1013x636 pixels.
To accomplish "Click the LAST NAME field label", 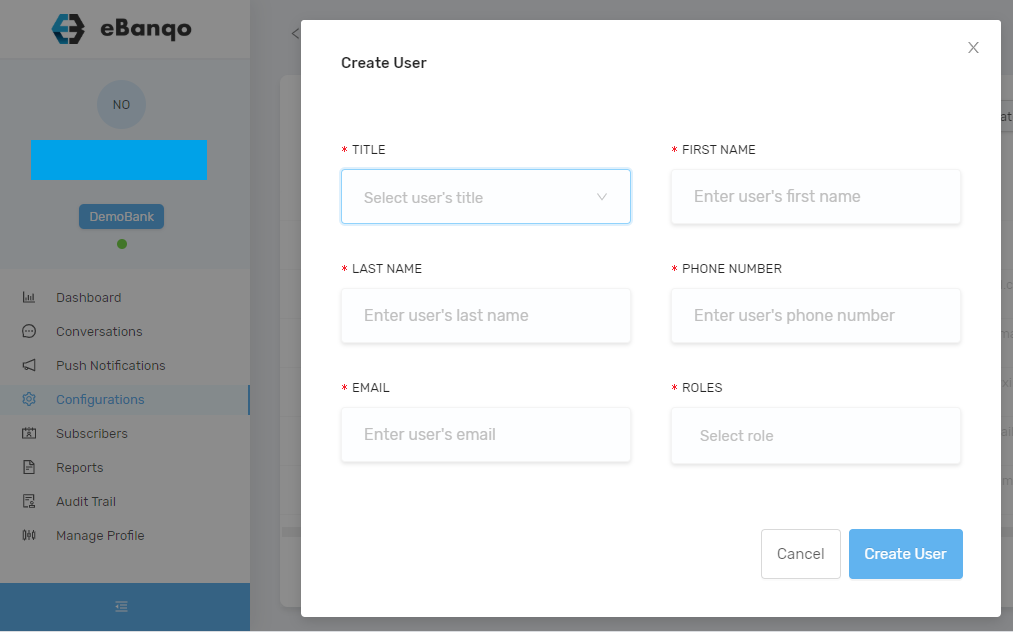I will pyautogui.click(x=386, y=269).
